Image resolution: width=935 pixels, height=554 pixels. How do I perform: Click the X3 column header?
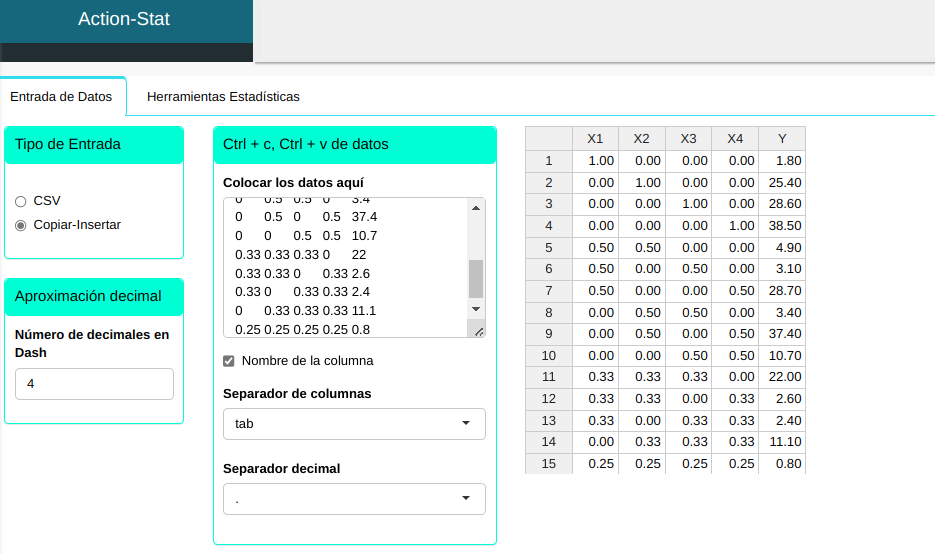(688, 138)
